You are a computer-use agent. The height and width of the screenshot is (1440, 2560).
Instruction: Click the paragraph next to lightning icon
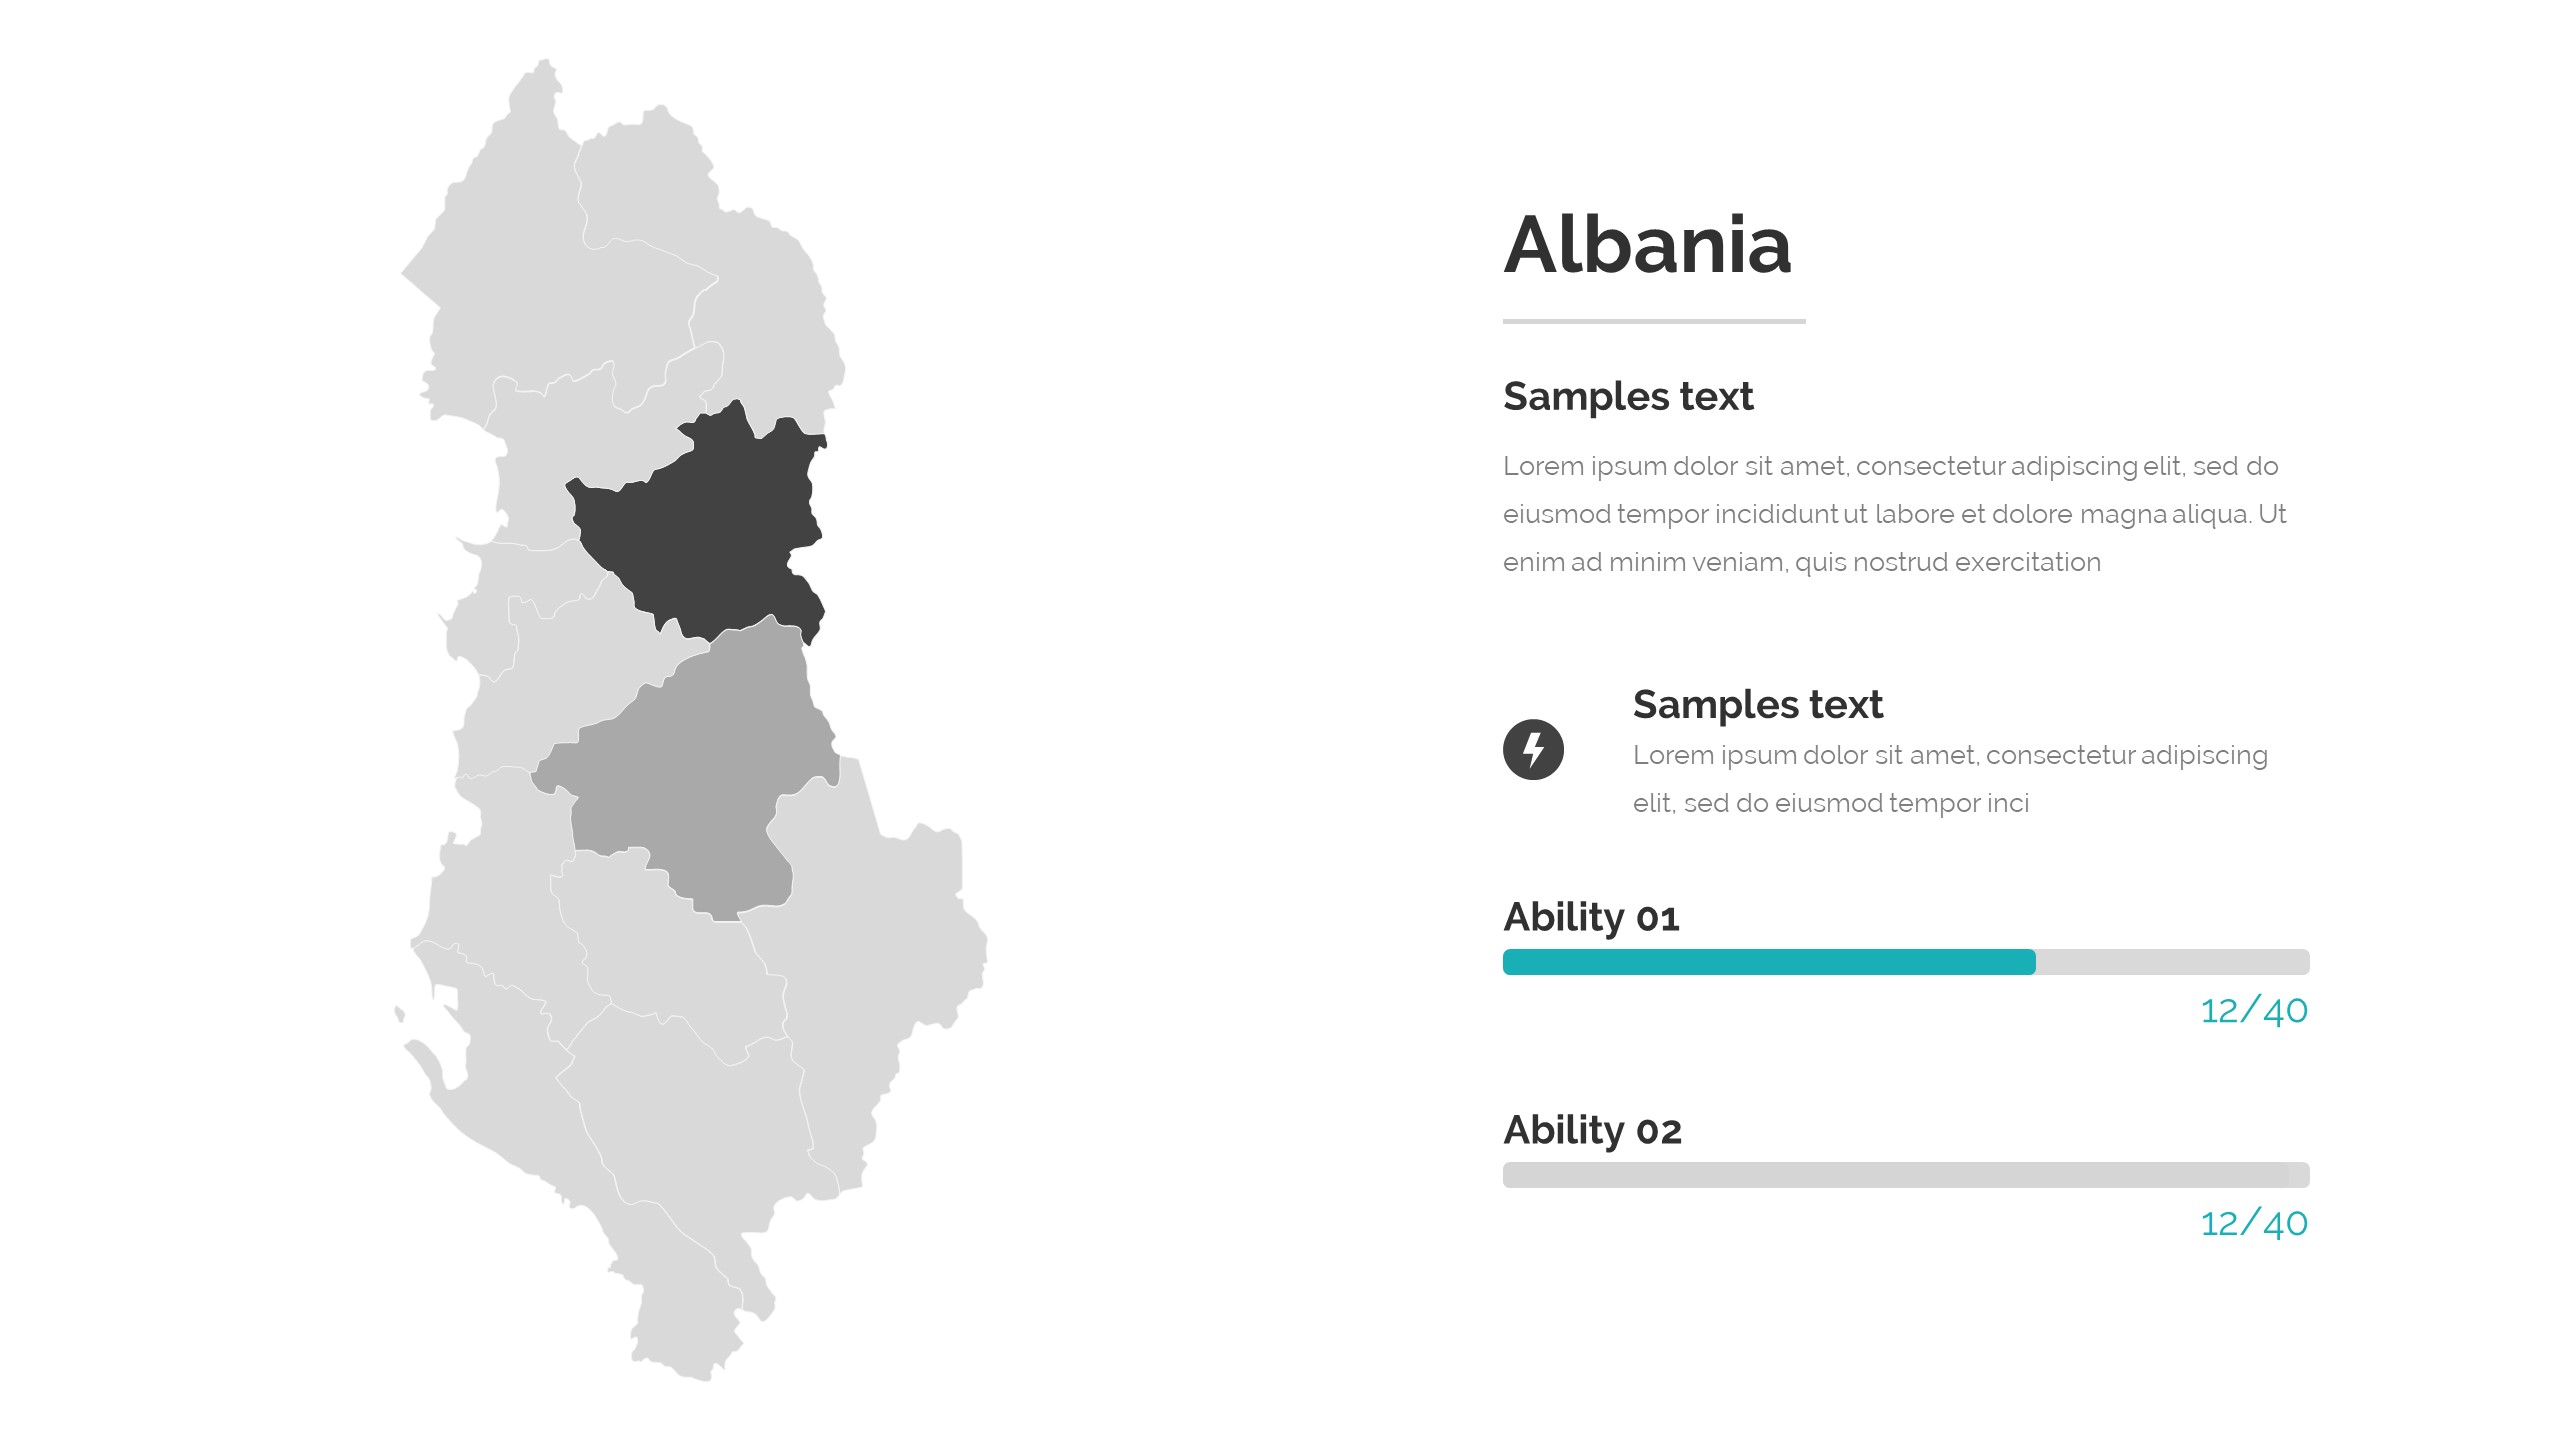click(x=1950, y=779)
